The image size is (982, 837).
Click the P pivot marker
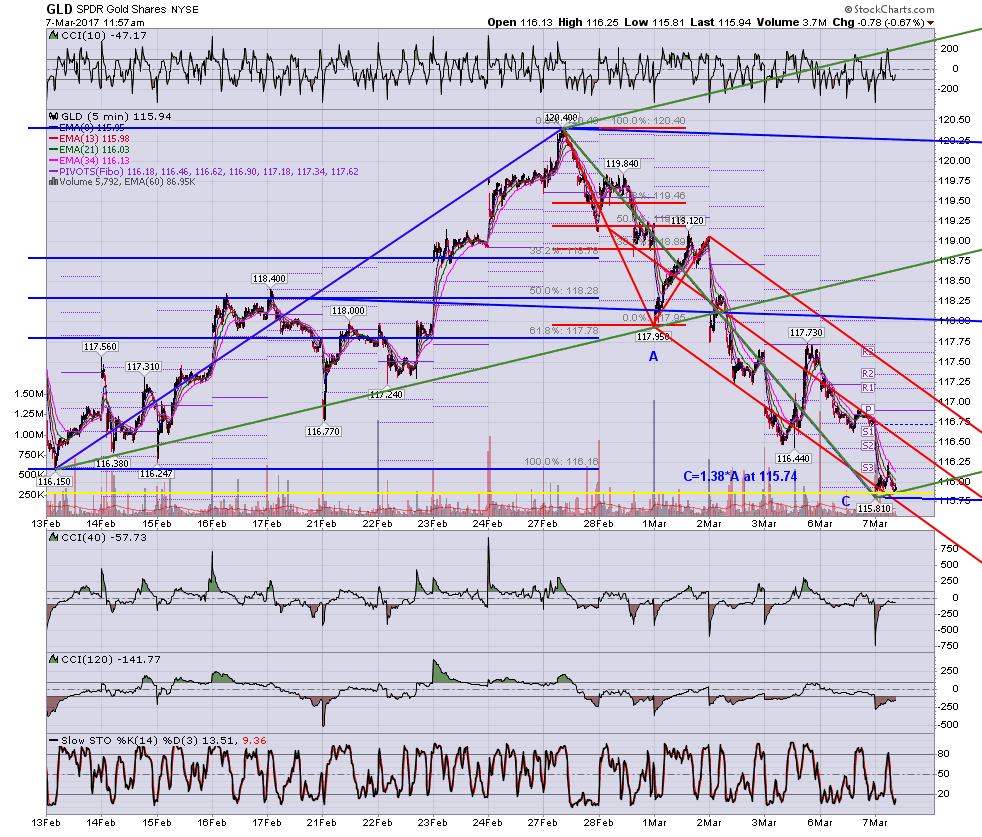[868, 410]
